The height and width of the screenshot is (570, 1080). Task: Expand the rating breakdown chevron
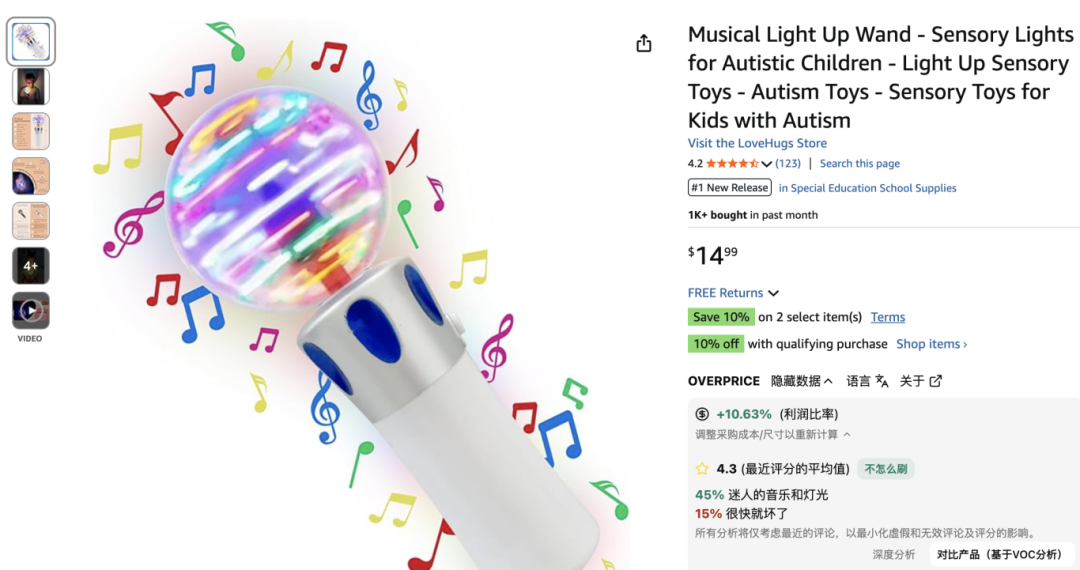tap(767, 164)
